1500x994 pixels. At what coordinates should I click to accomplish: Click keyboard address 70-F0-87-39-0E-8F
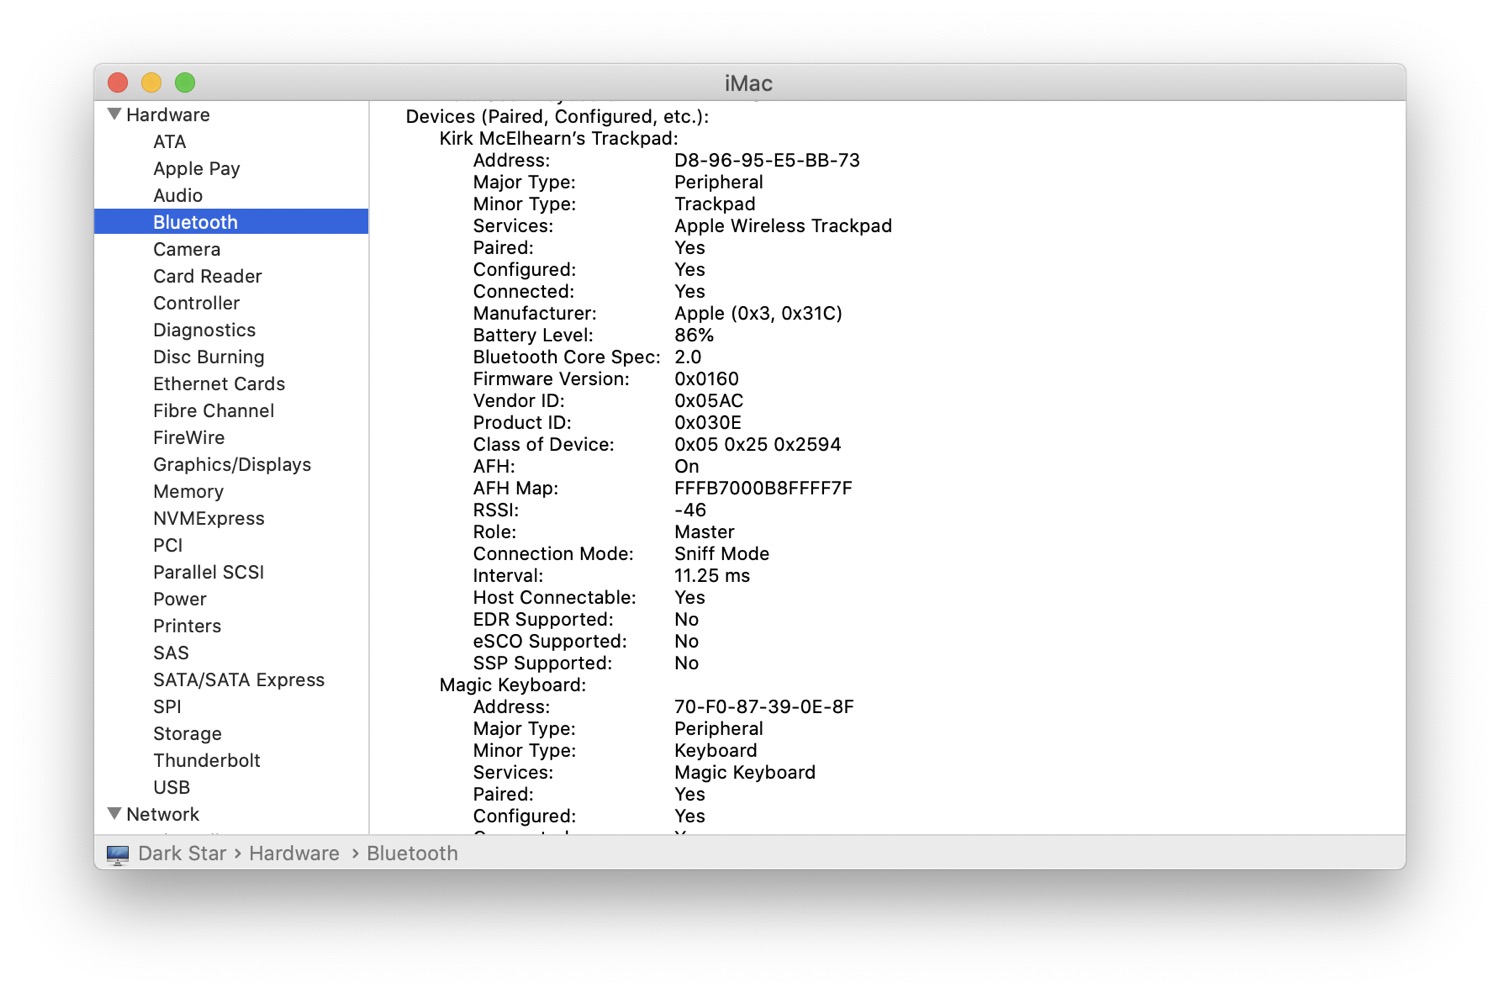click(x=764, y=708)
